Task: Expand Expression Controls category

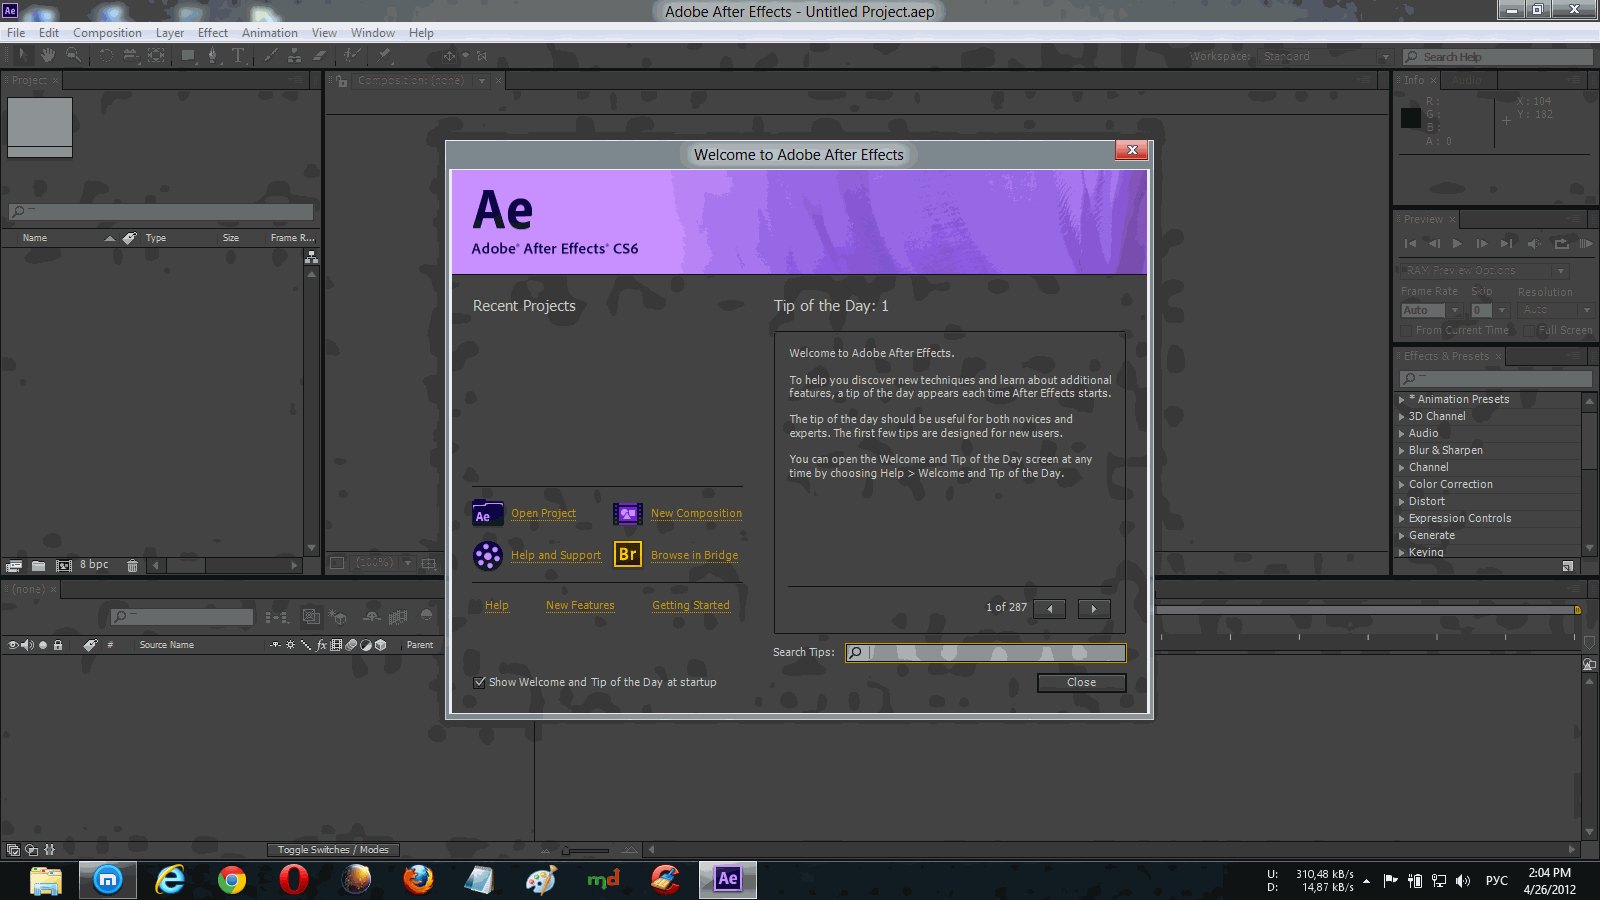Action: tap(1401, 518)
